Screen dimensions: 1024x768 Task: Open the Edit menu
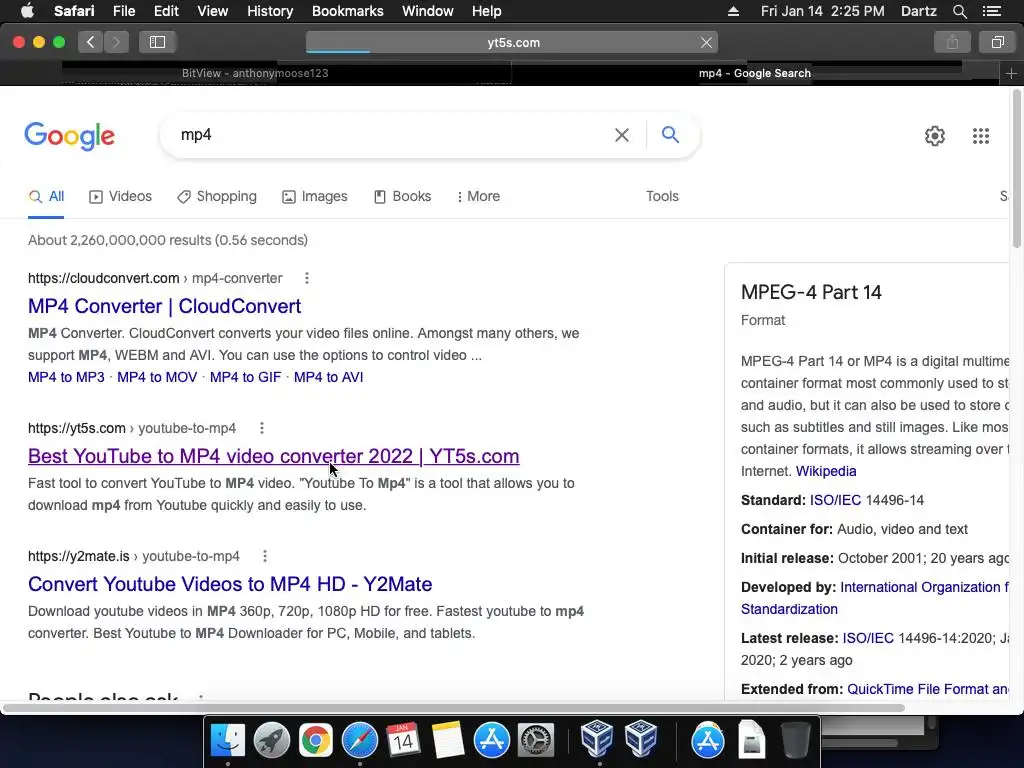(x=166, y=11)
